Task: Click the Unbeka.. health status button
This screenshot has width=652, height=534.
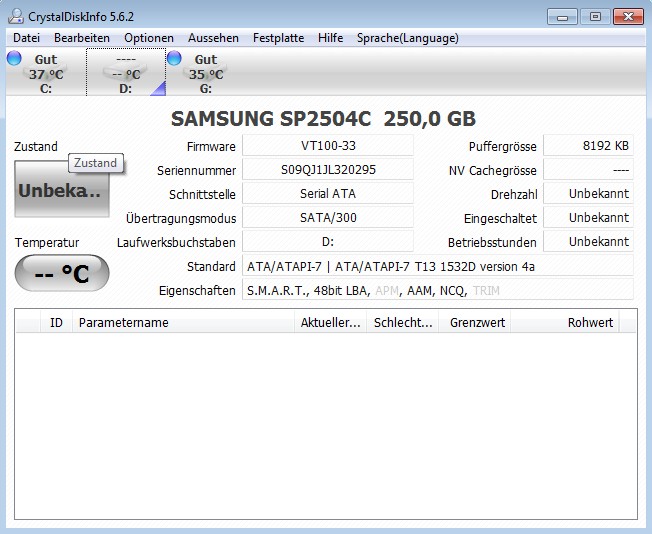Action: pyautogui.click(x=62, y=190)
